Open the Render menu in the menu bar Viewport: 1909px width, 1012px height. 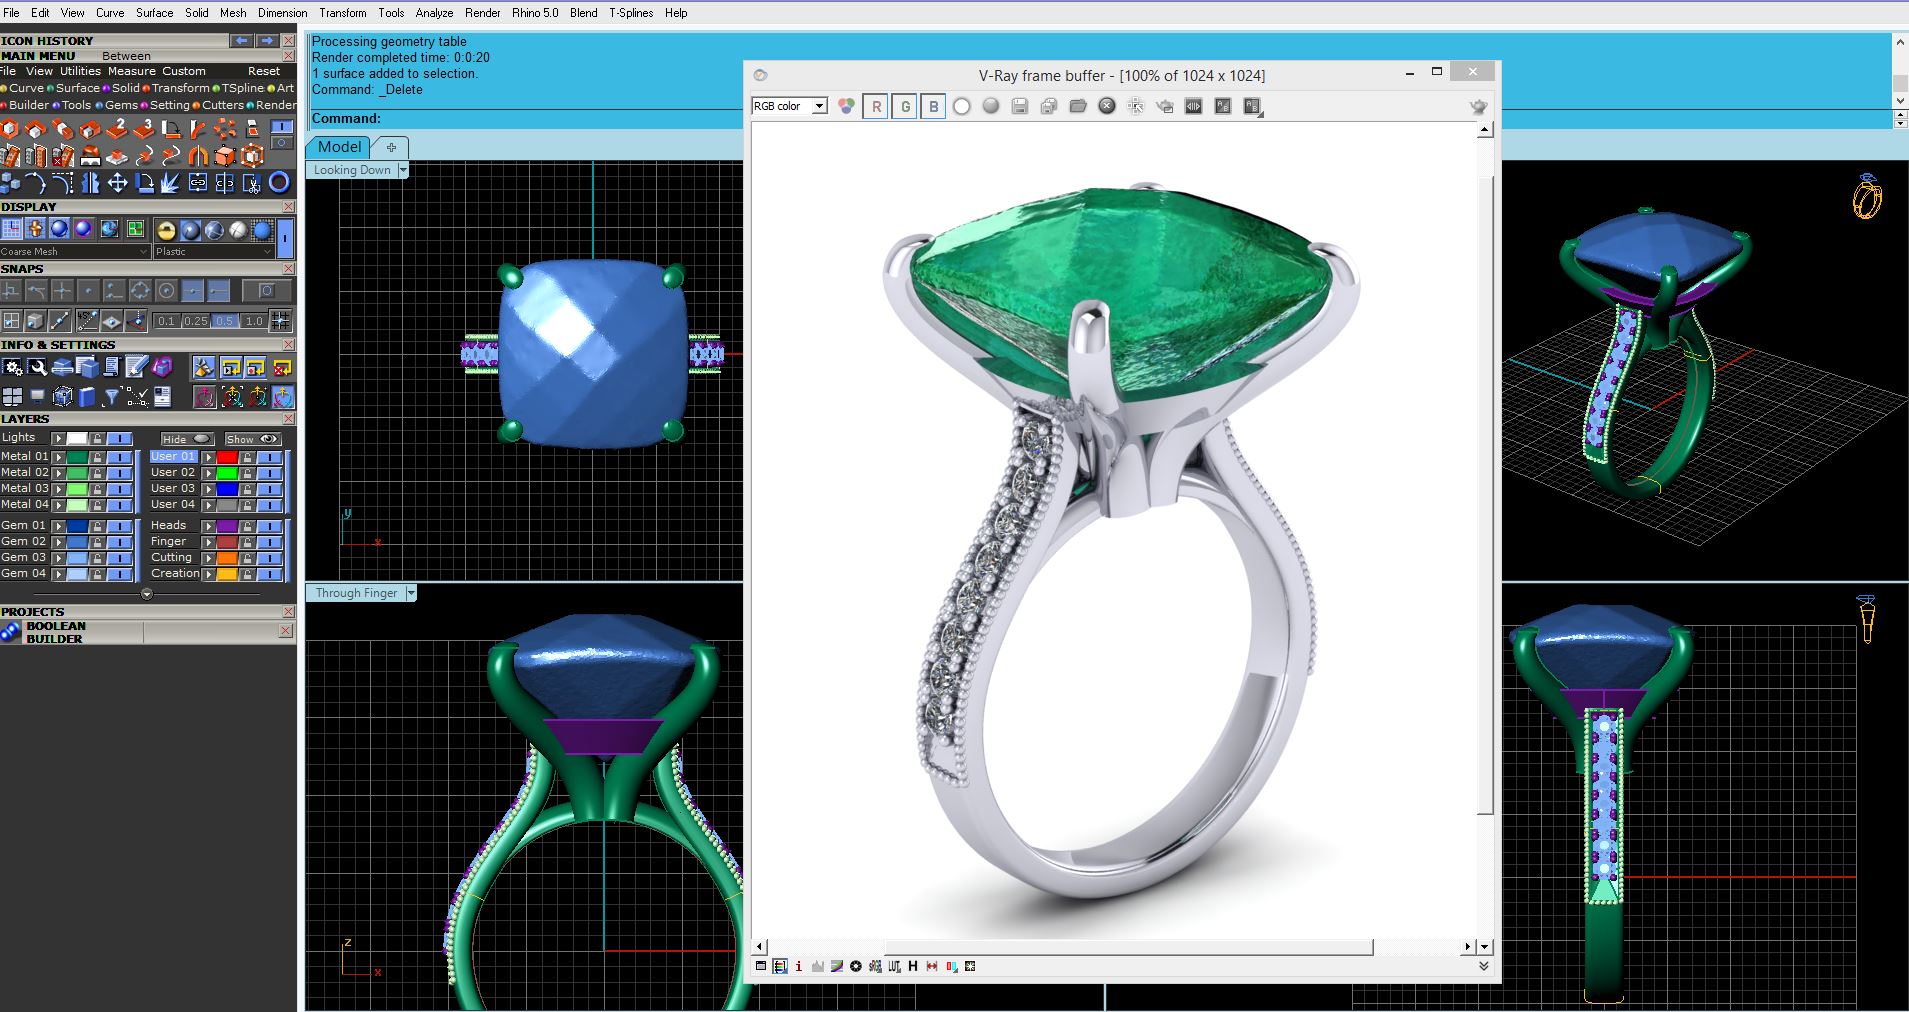(483, 13)
